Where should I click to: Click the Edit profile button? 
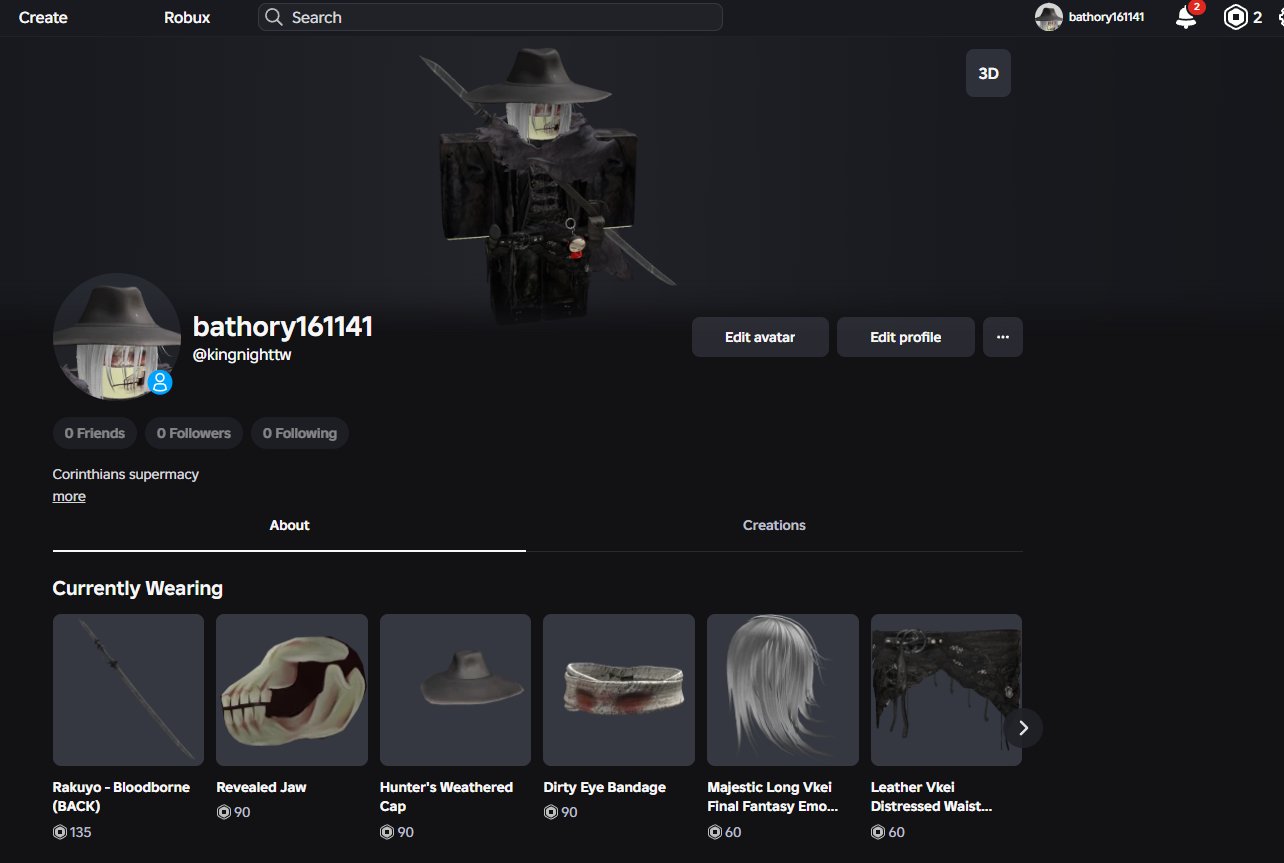[x=905, y=337]
